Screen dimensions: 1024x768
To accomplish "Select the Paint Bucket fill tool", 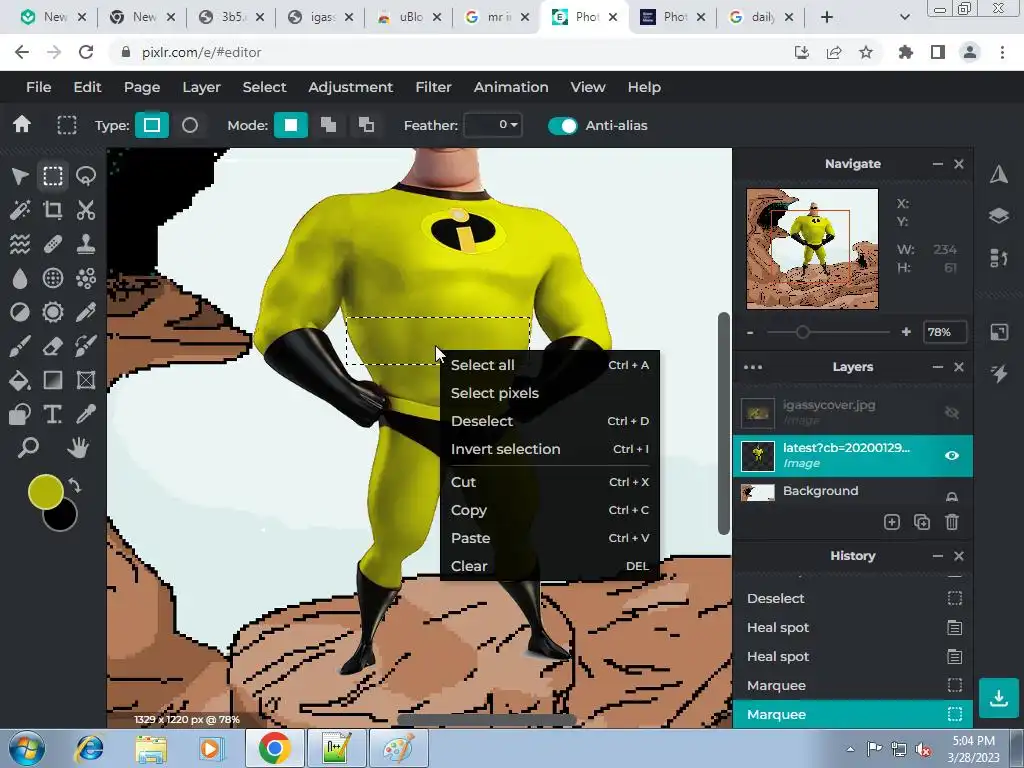I will [x=20, y=380].
